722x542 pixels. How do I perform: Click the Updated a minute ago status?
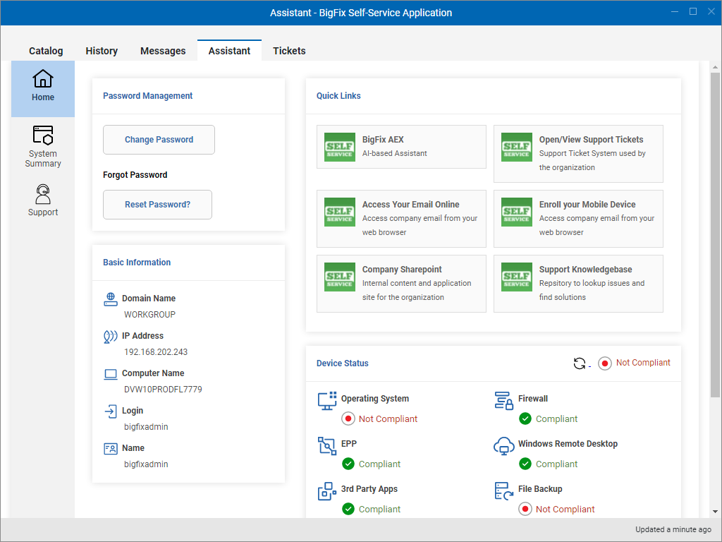673,530
